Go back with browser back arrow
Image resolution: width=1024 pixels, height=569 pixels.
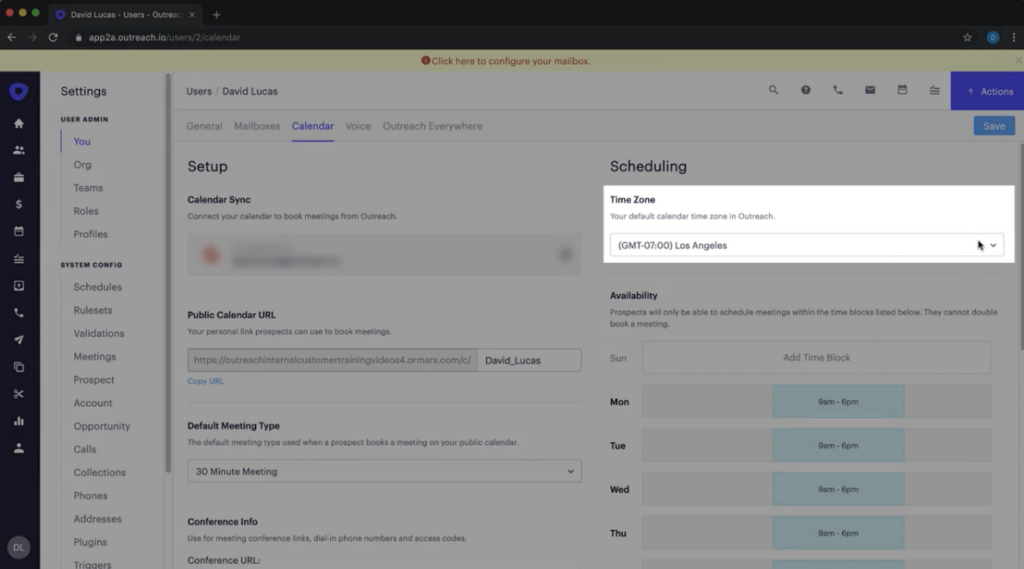click(12, 37)
